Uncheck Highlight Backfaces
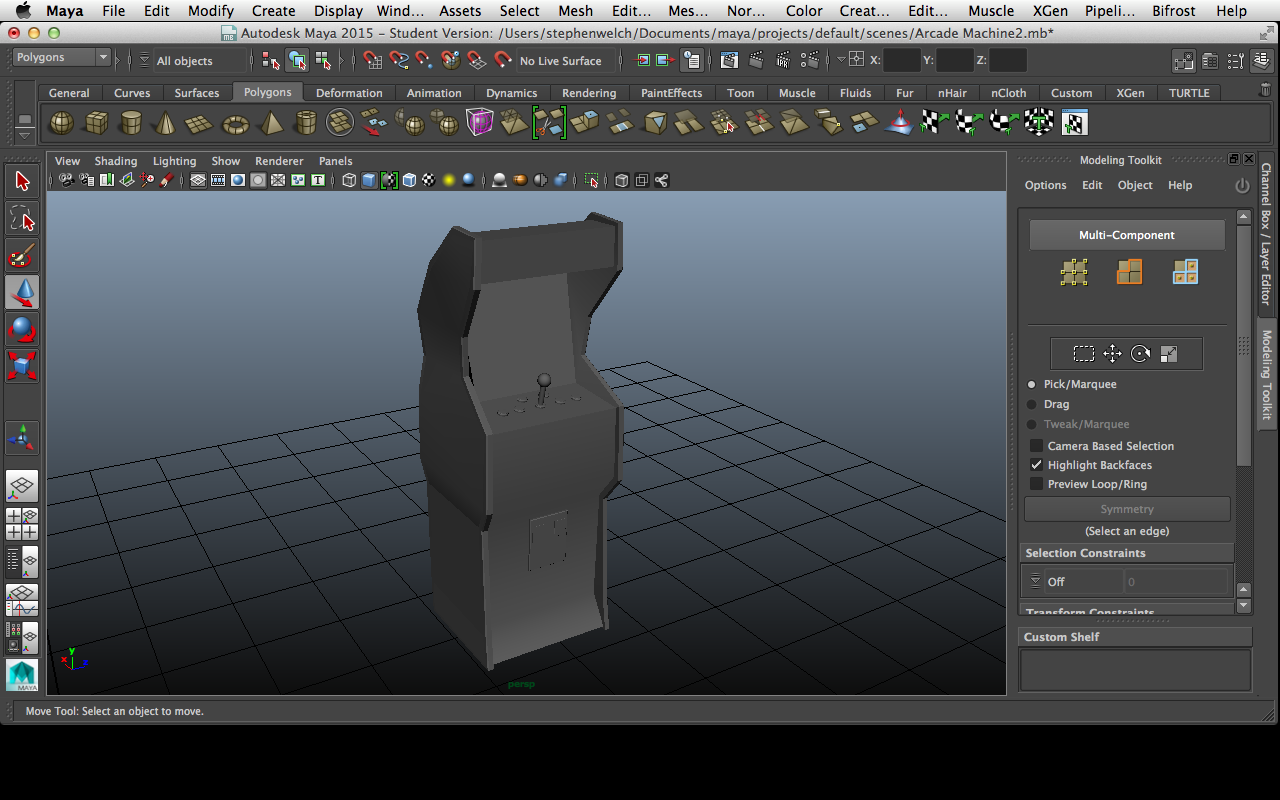This screenshot has height=800, width=1280. coord(1037,465)
